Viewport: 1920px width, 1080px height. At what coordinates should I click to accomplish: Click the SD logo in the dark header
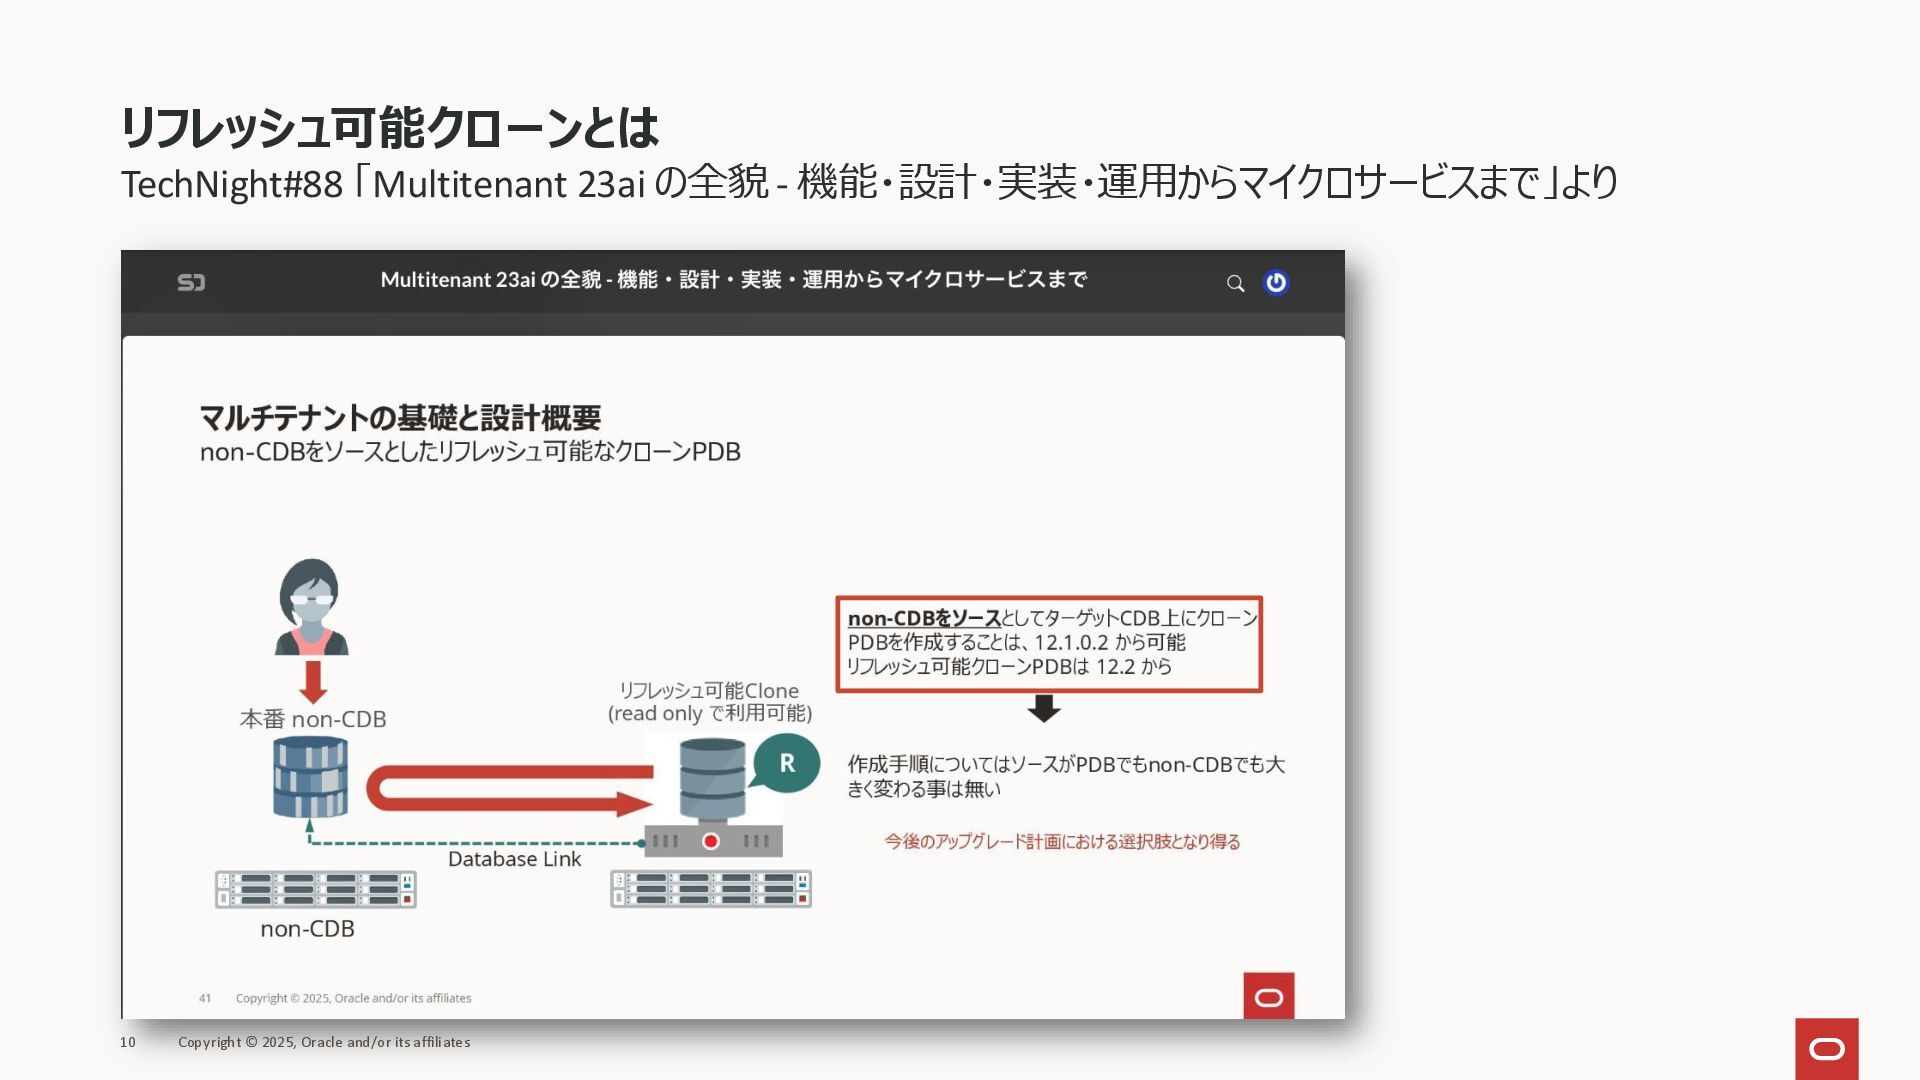click(x=191, y=282)
